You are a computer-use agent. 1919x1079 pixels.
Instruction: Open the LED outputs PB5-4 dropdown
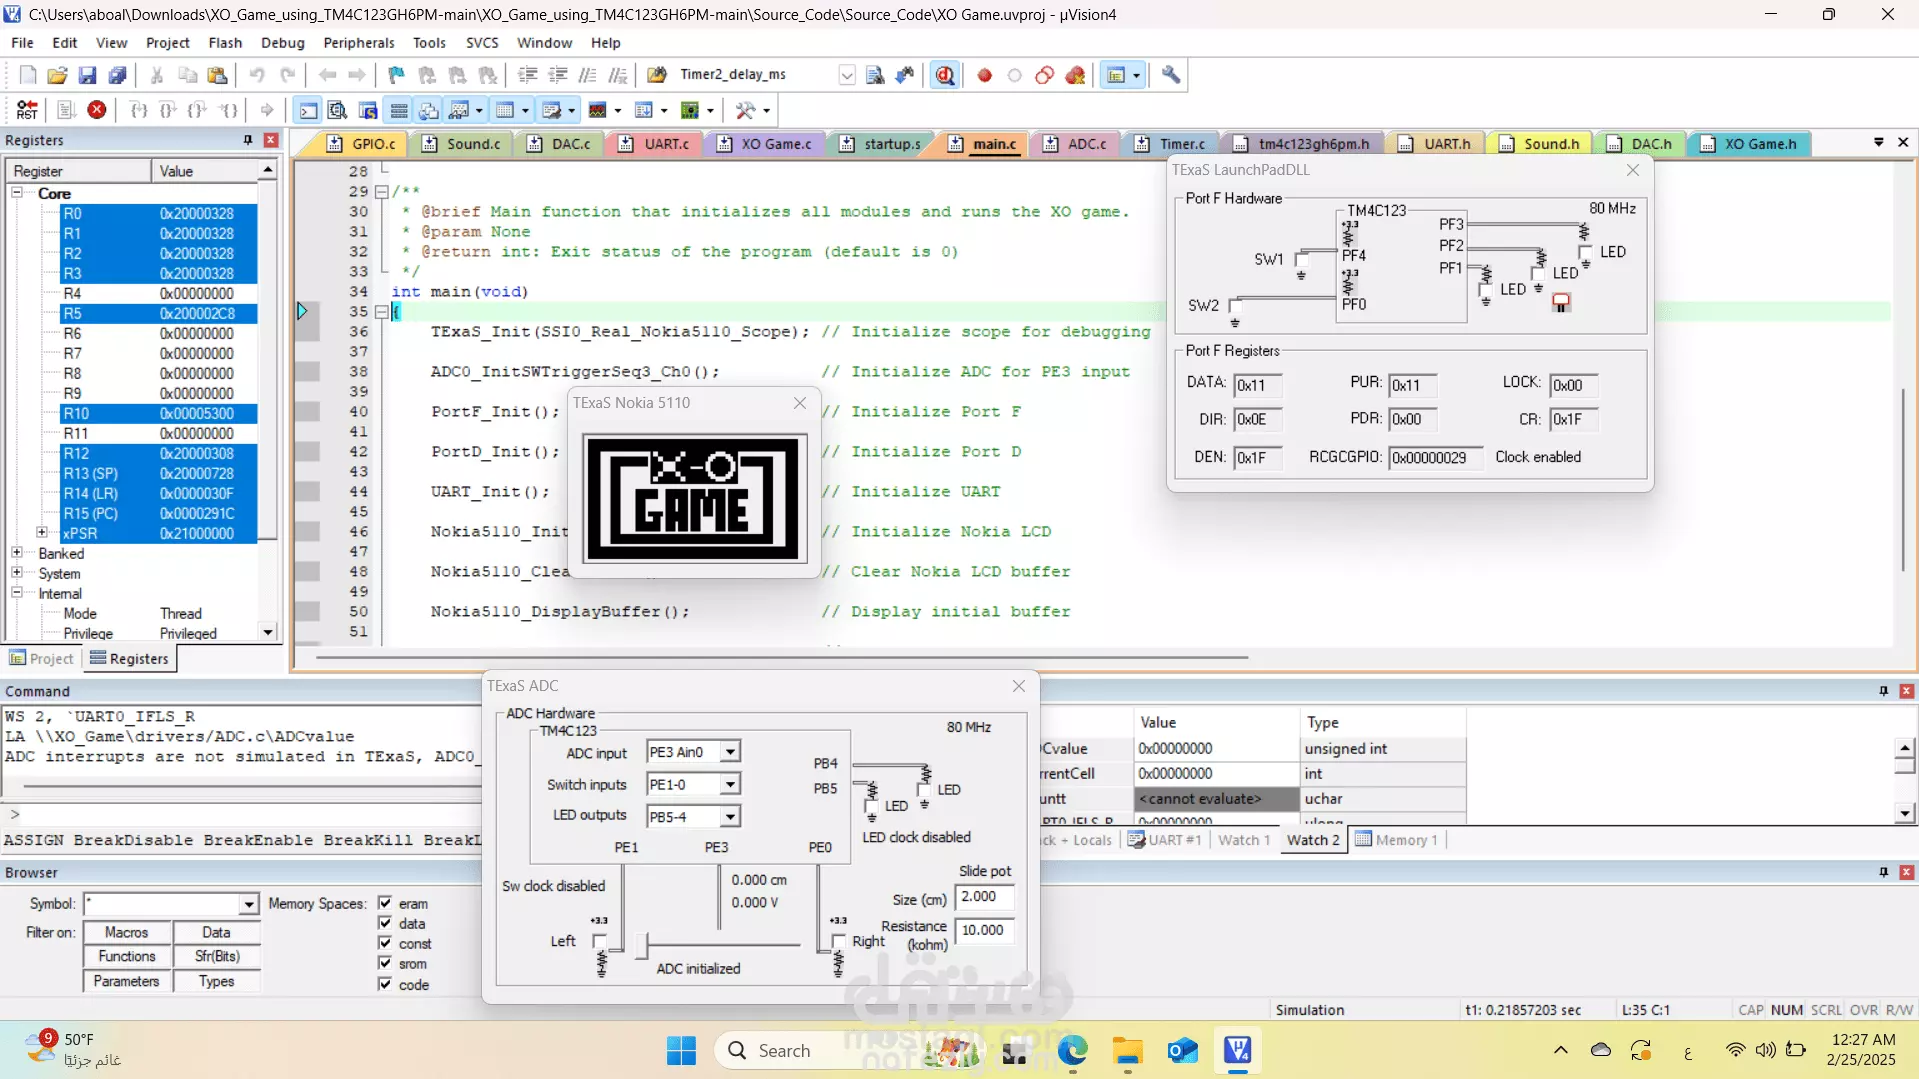731,817
